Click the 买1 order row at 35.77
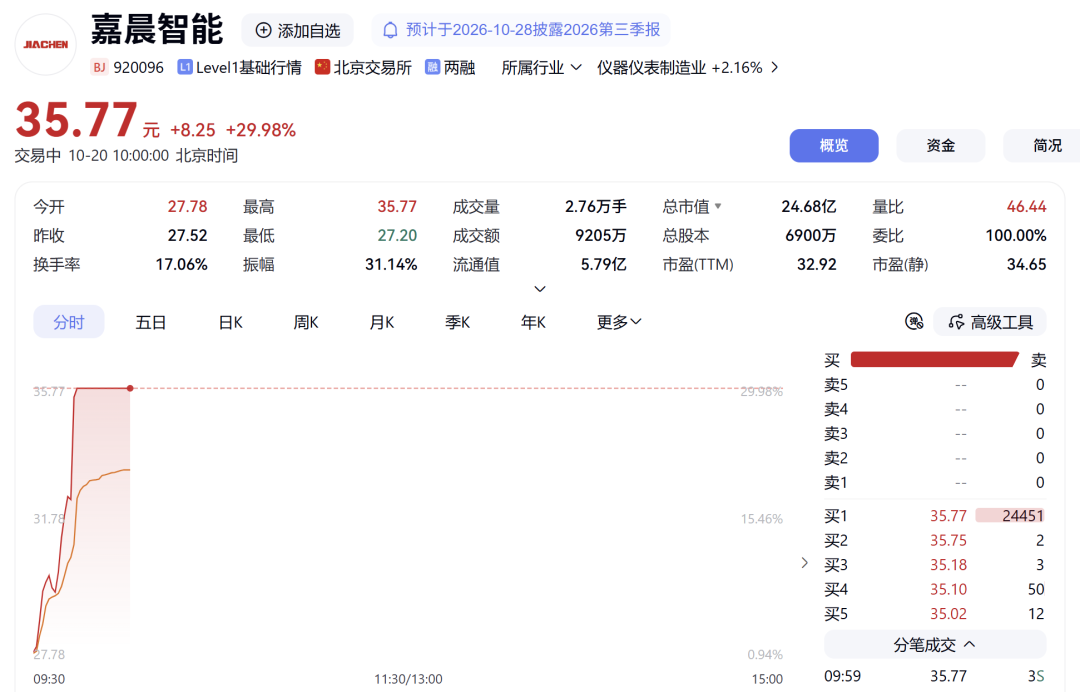This screenshot has width=1080, height=692. pos(935,516)
